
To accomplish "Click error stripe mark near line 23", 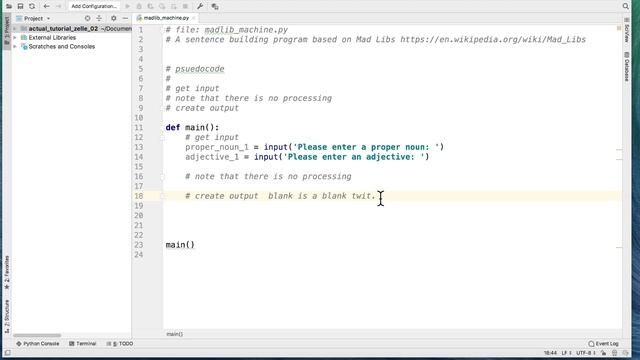I will (x=619, y=247).
